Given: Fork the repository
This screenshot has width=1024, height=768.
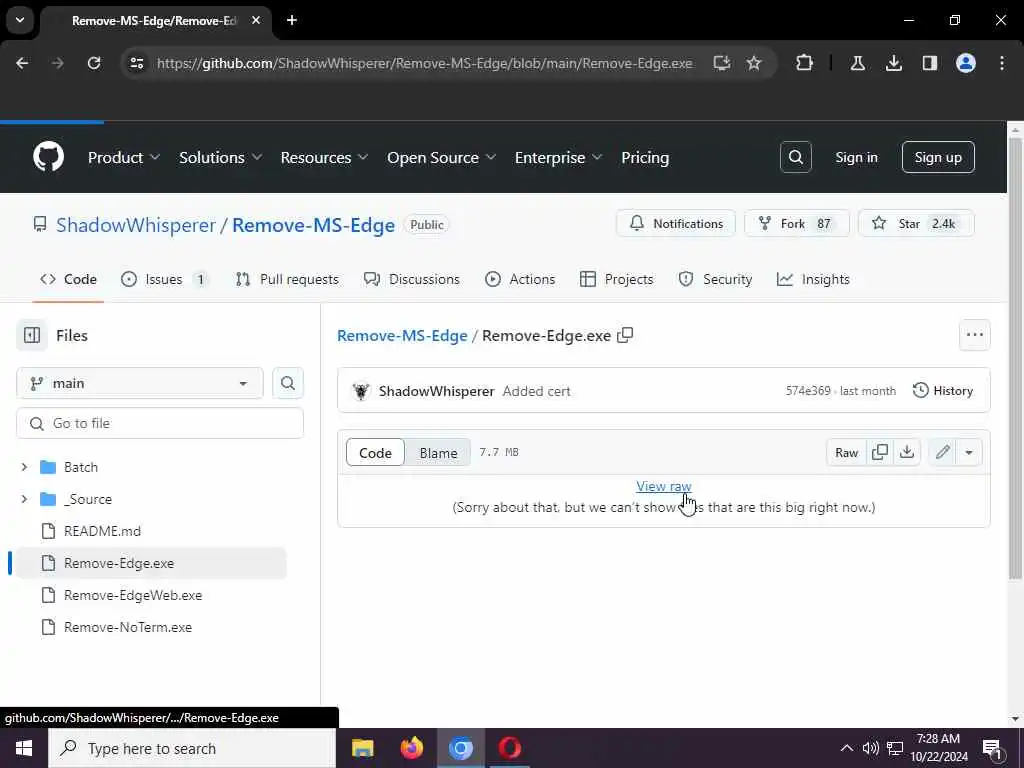Looking at the screenshot, I should tap(797, 223).
